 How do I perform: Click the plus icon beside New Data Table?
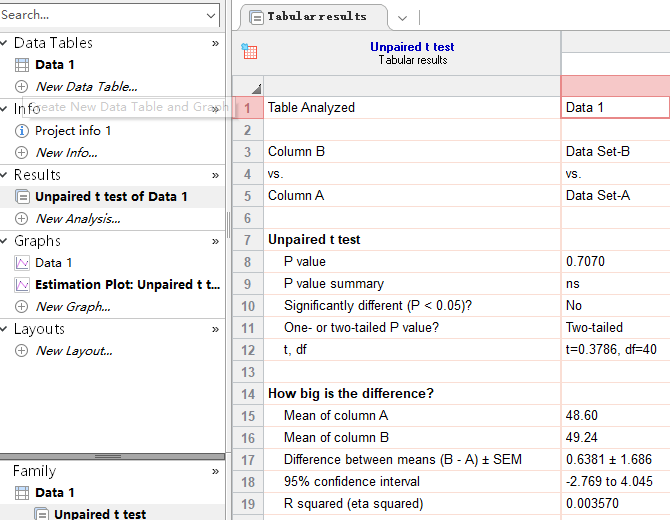click(21, 87)
